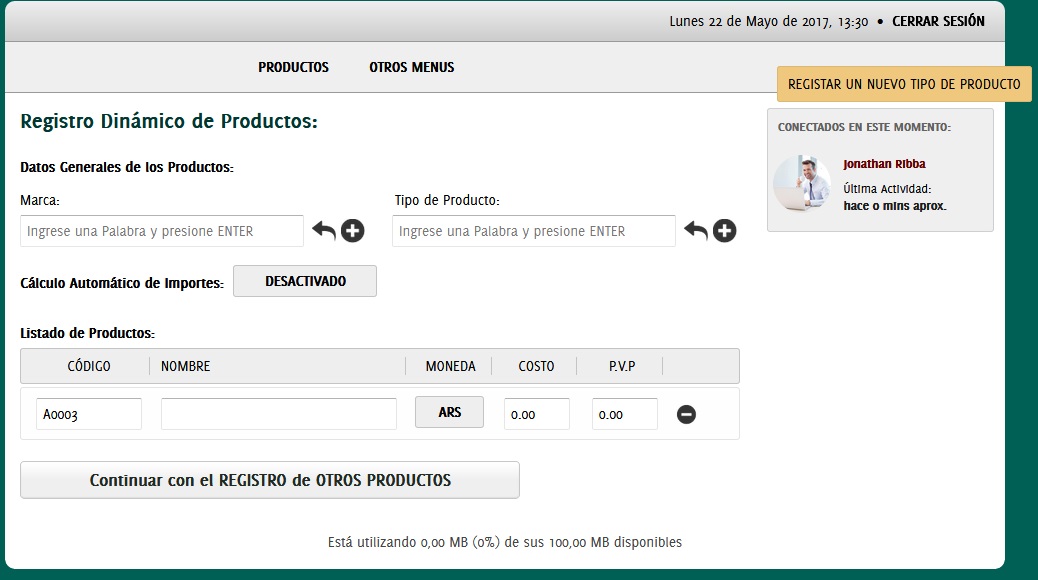The image size is (1038, 580).
Task: Click REGISTAR UN NUEVO TIPO DE PRODUCTO
Action: click(x=904, y=85)
